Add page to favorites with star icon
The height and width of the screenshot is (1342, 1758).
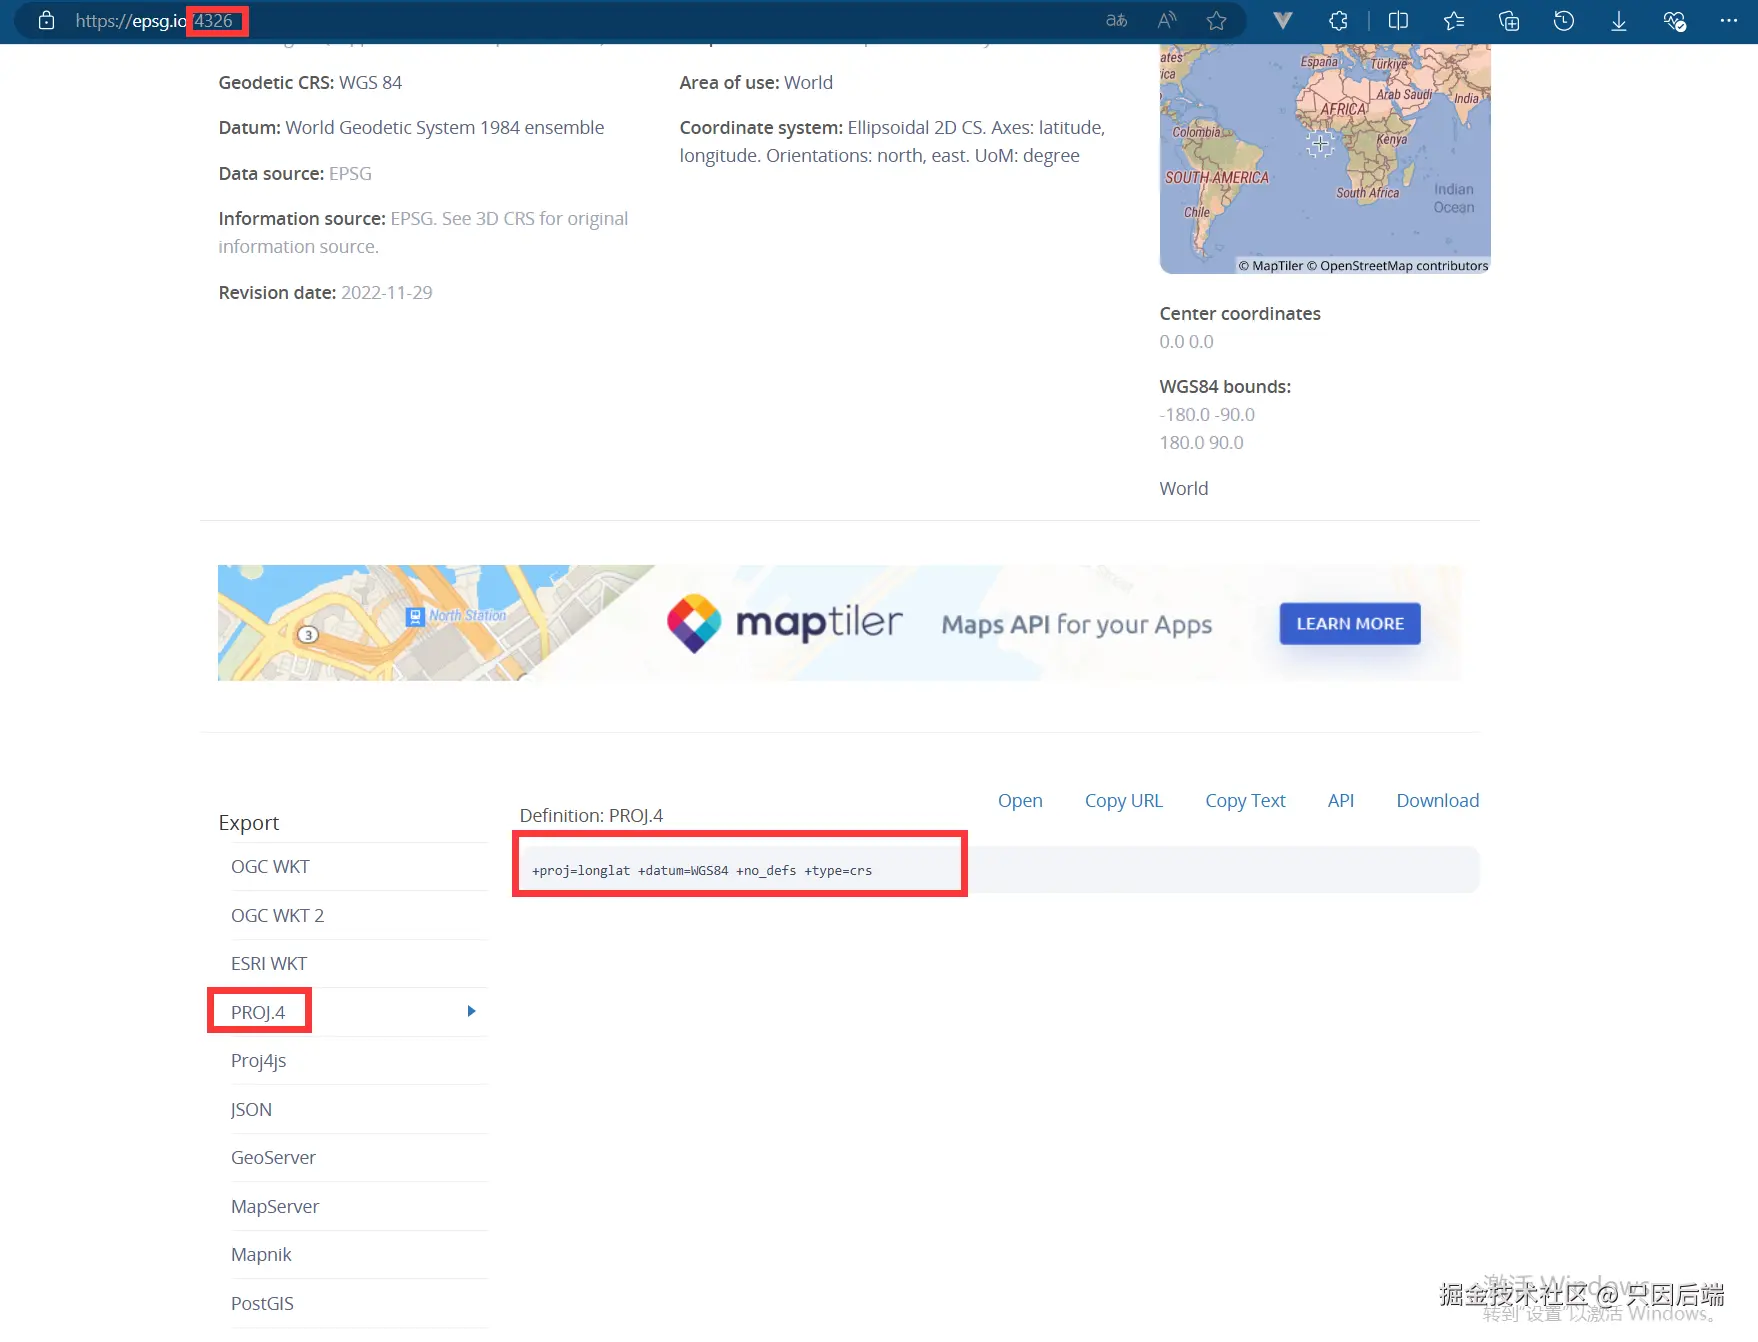coord(1216,21)
